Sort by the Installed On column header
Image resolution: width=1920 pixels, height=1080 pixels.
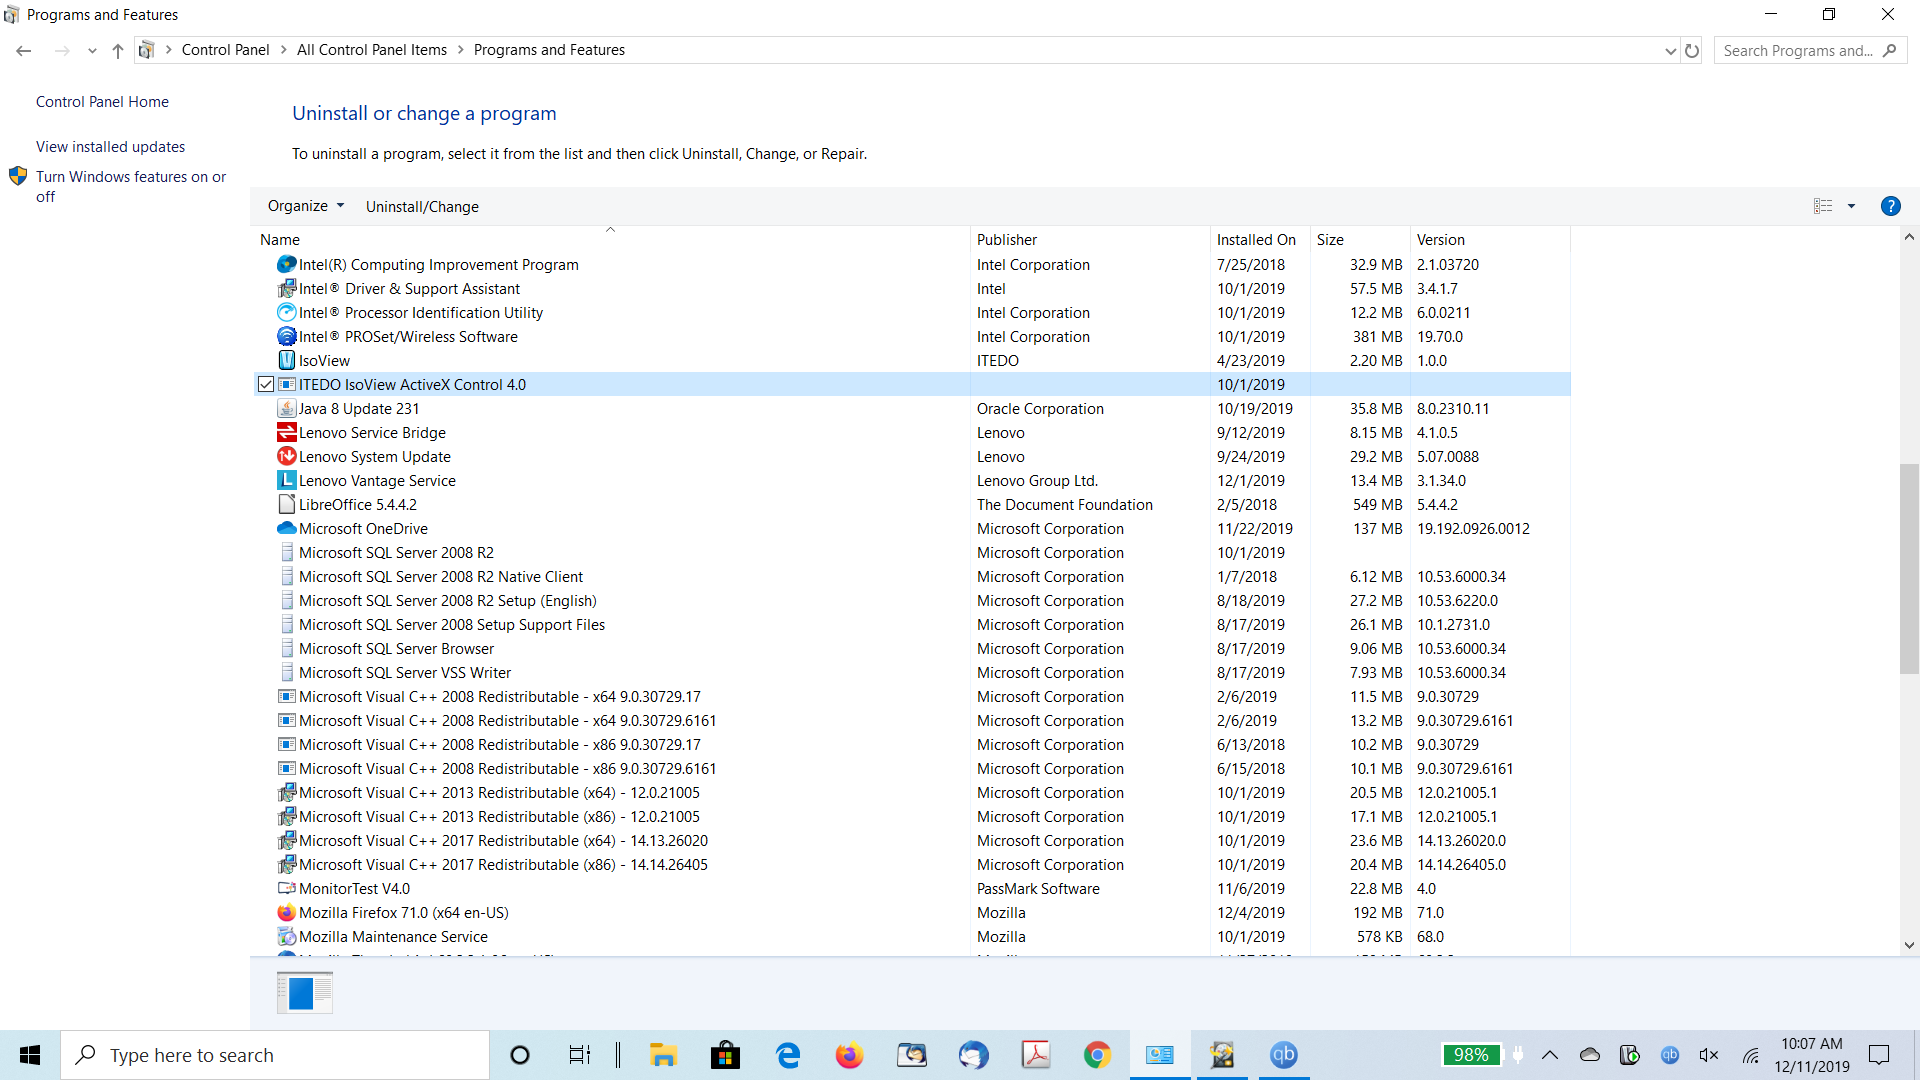(x=1256, y=240)
